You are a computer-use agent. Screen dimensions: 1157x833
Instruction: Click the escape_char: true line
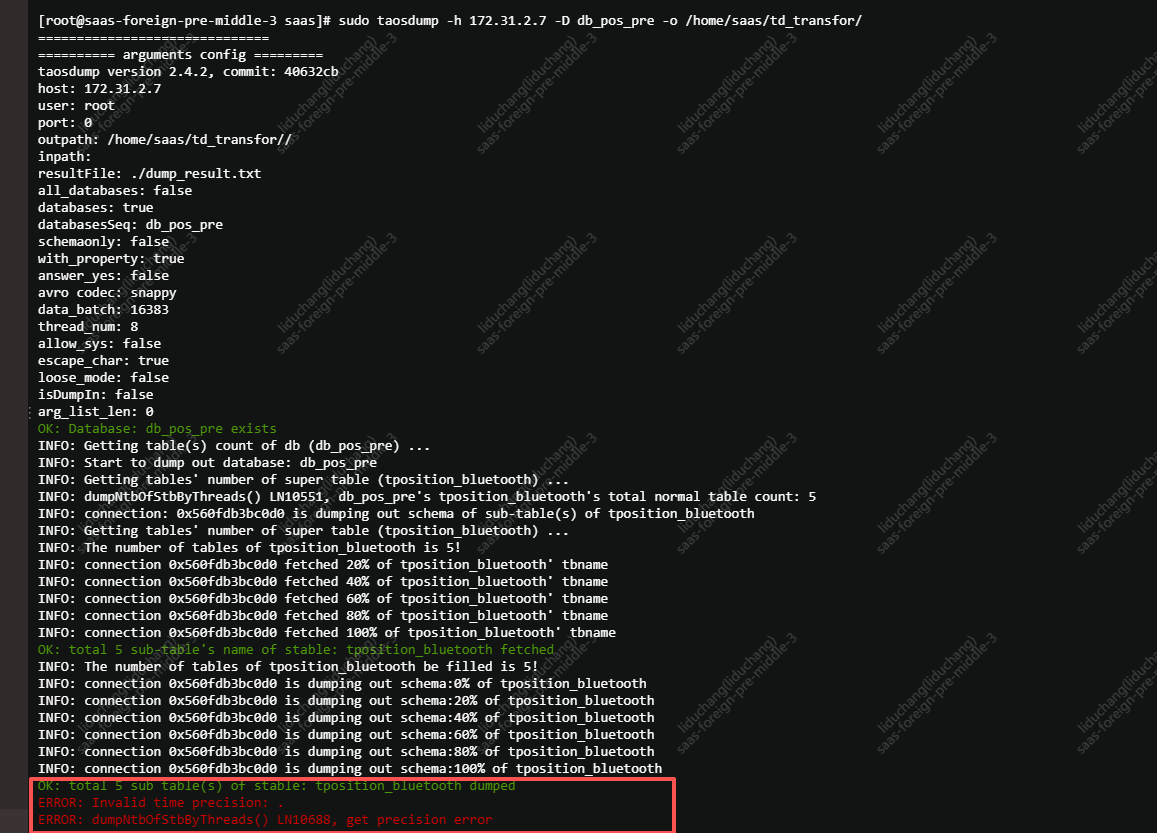(x=103, y=360)
